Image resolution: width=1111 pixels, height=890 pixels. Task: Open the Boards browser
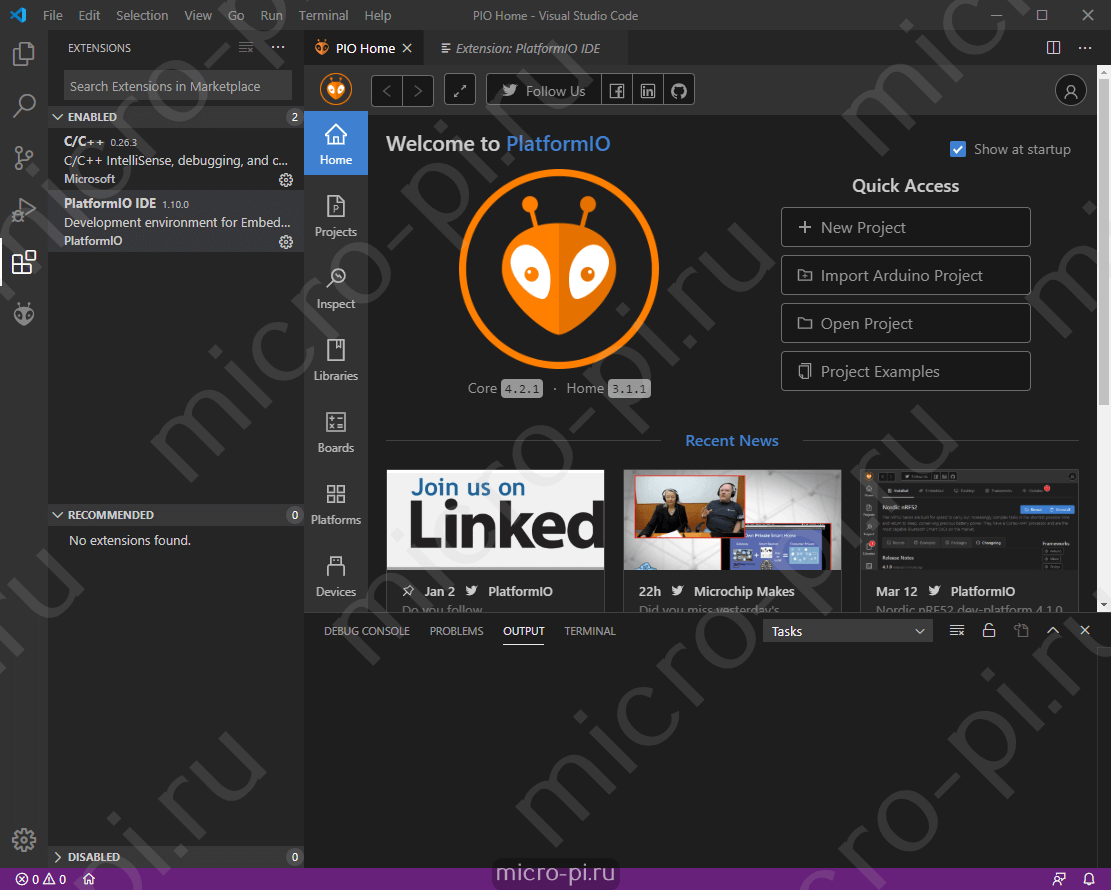[335, 431]
